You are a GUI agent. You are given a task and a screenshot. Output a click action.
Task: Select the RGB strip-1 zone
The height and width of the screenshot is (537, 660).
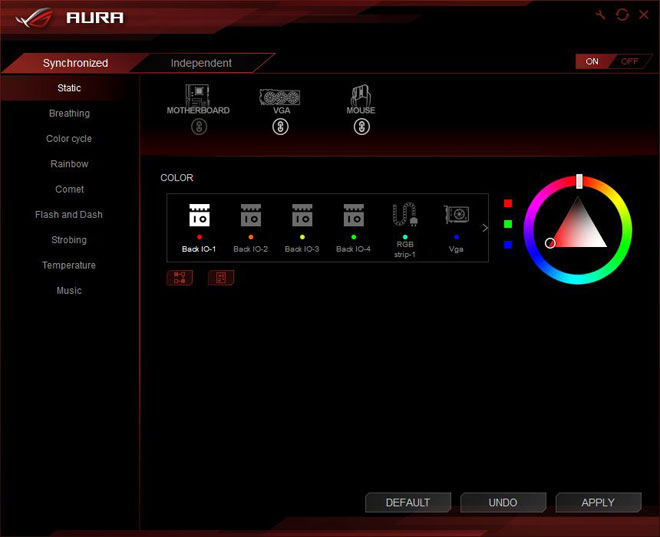(x=405, y=230)
